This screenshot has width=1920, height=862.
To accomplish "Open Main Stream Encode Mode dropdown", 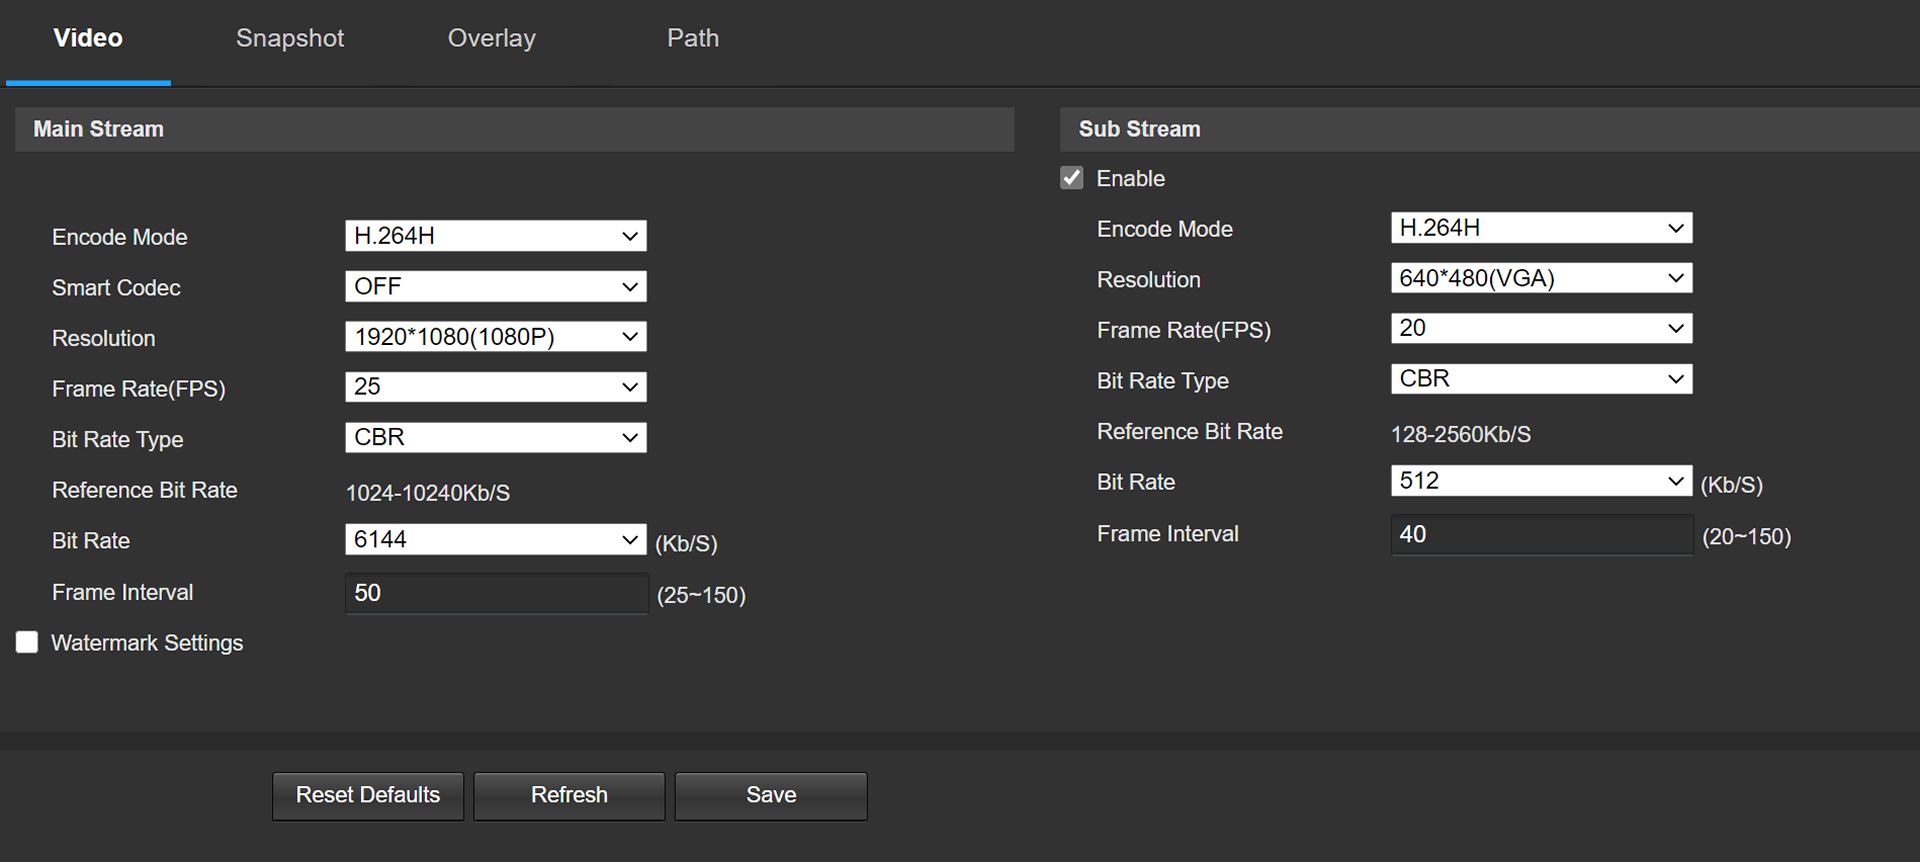I will tap(496, 236).
